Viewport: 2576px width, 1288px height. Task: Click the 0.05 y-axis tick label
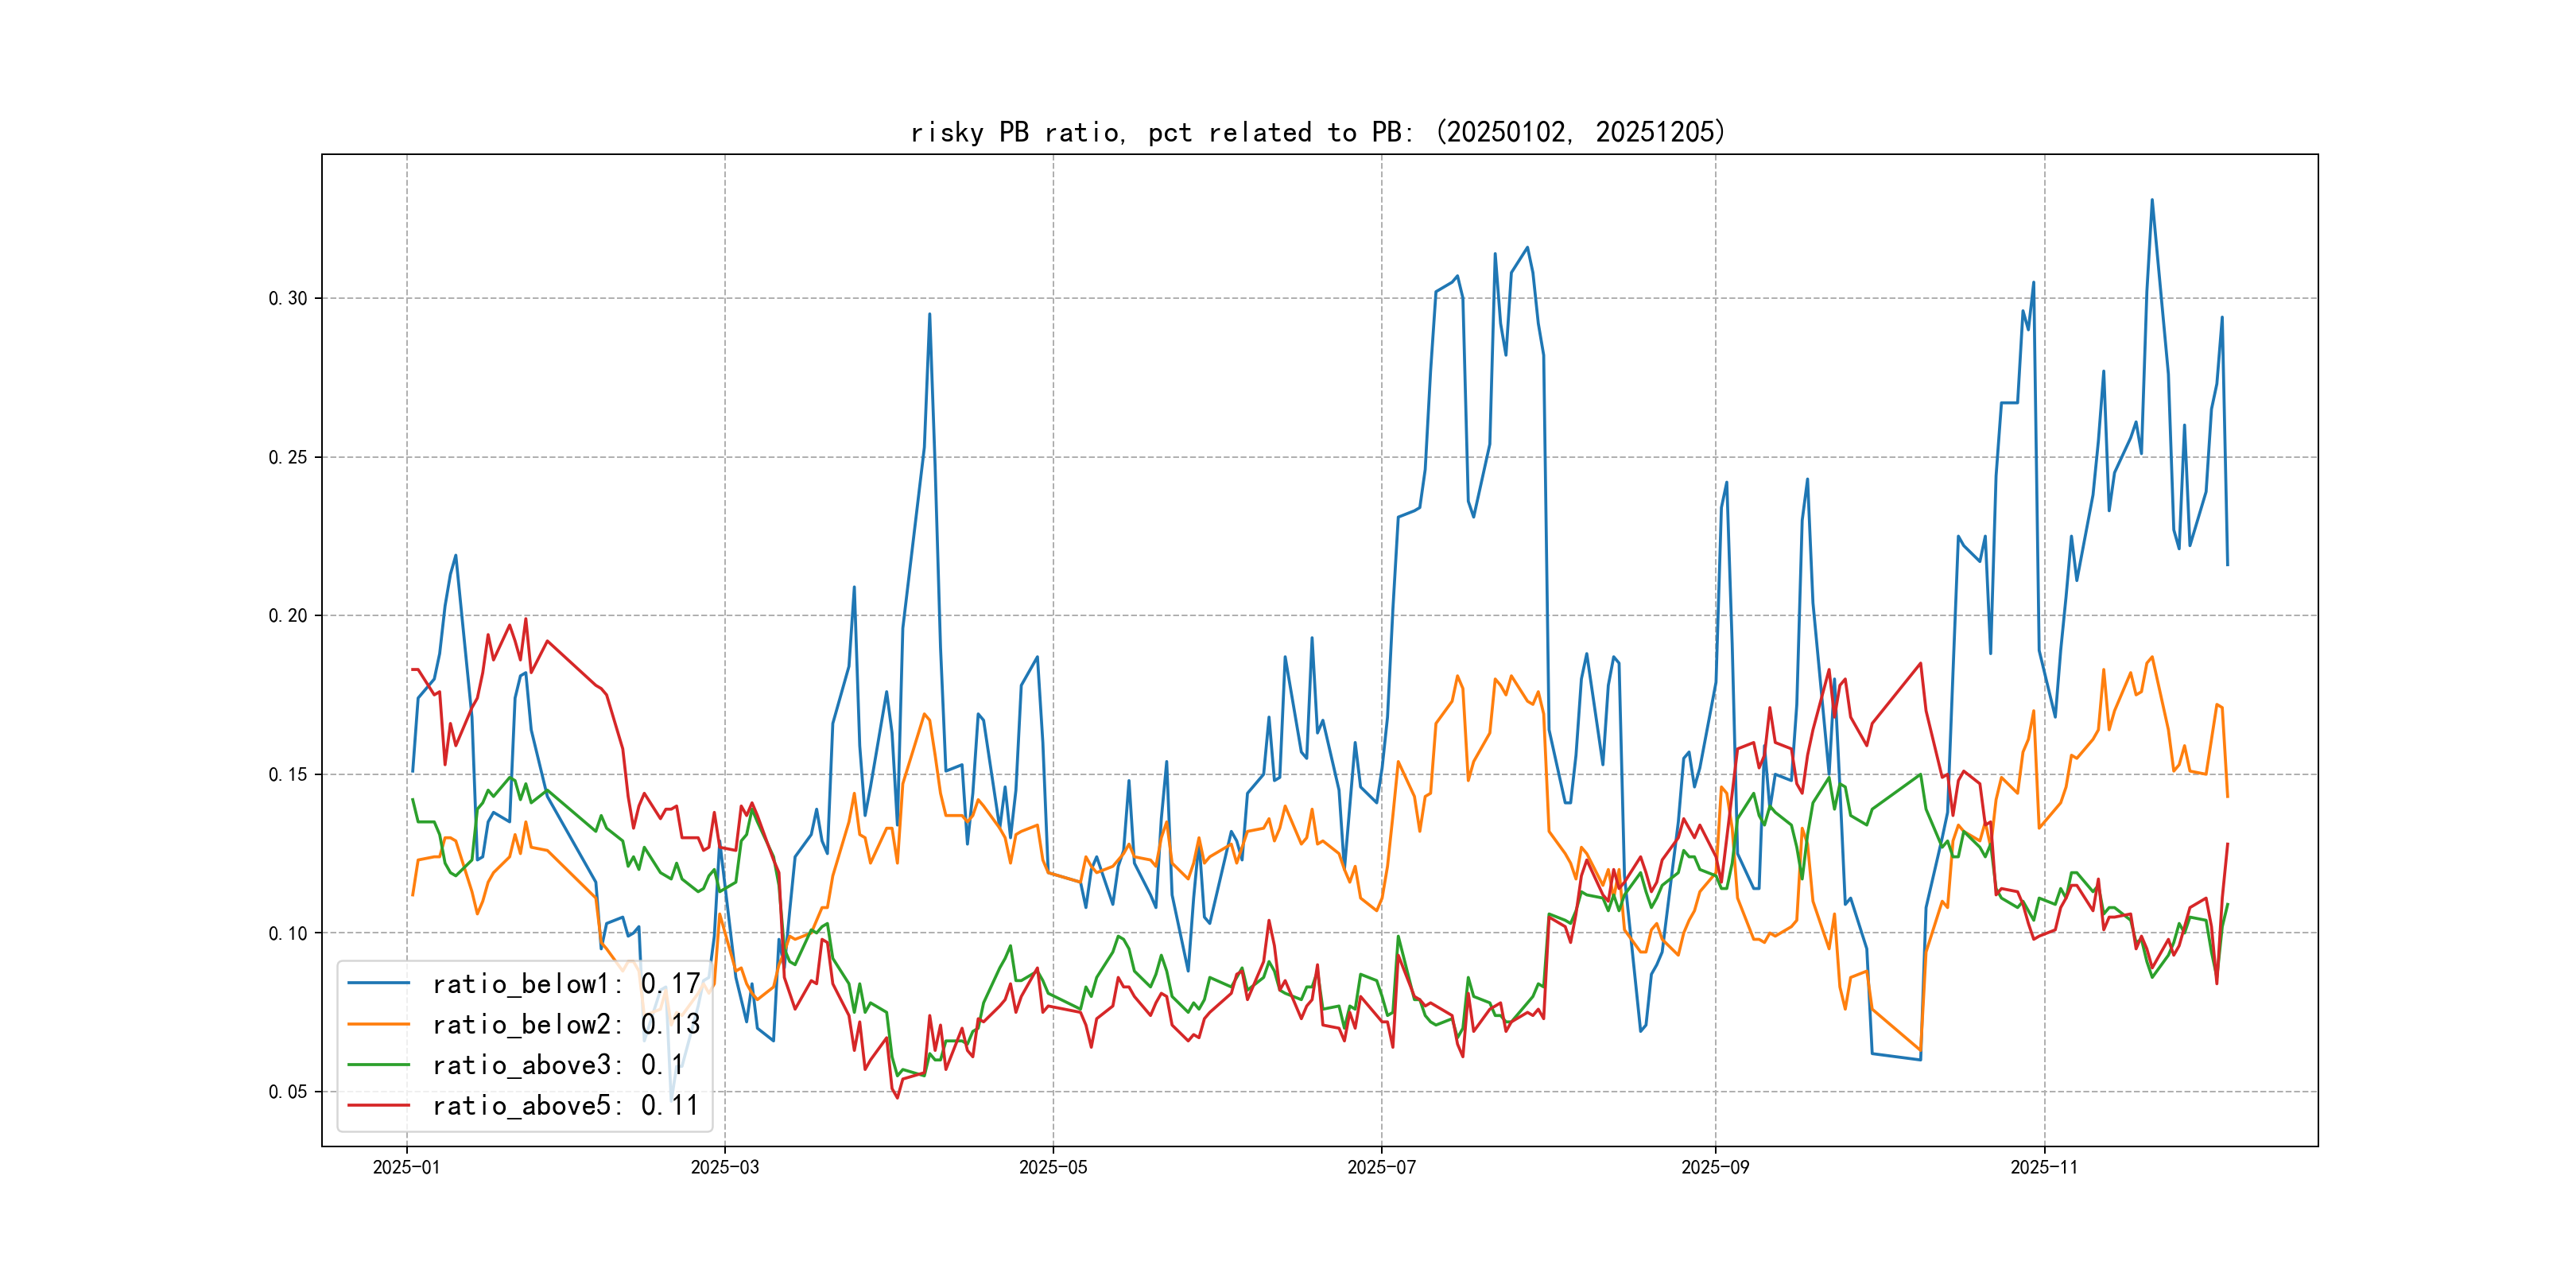(288, 1091)
